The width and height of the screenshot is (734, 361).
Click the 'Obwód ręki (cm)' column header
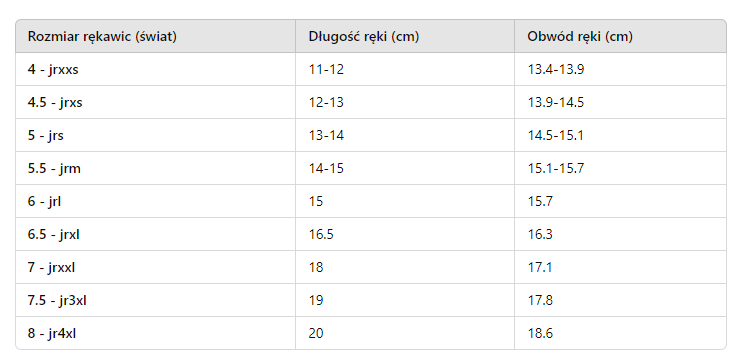[x=620, y=36]
